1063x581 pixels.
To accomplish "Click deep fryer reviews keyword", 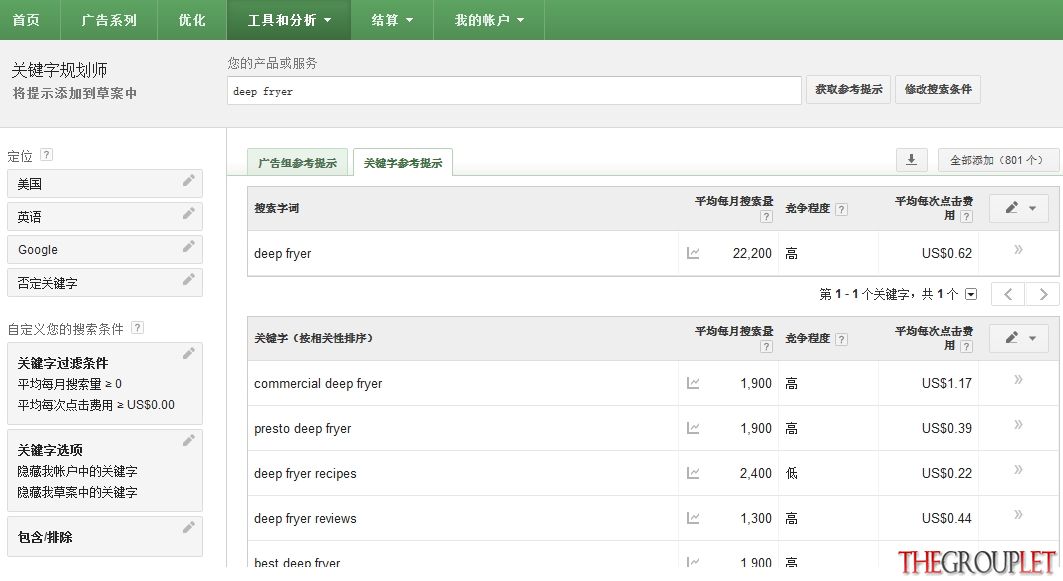I will pos(305,519).
